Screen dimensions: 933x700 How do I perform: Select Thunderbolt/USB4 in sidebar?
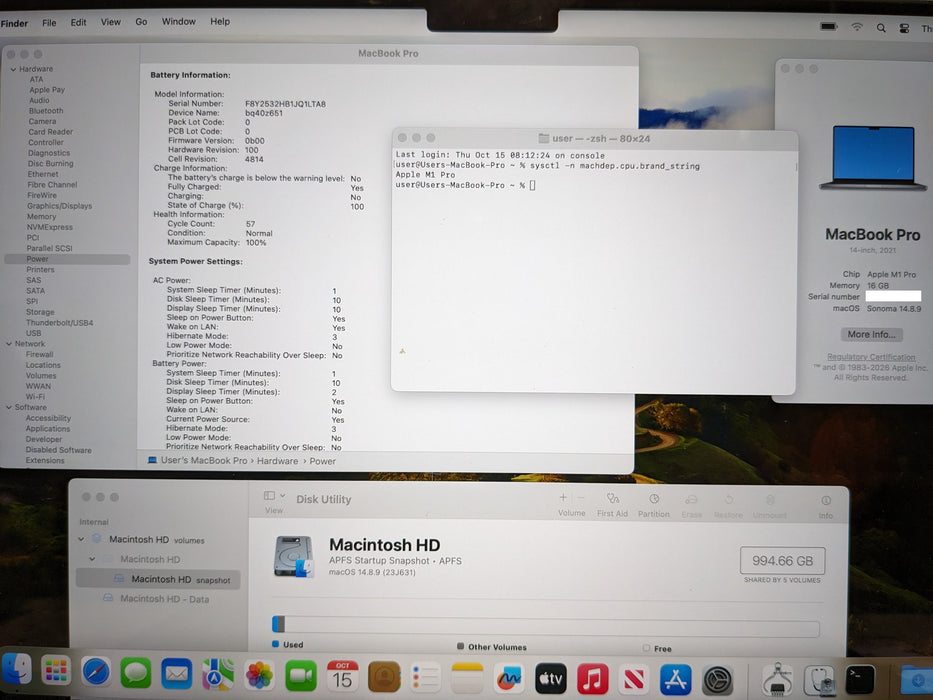(x=60, y=323)
